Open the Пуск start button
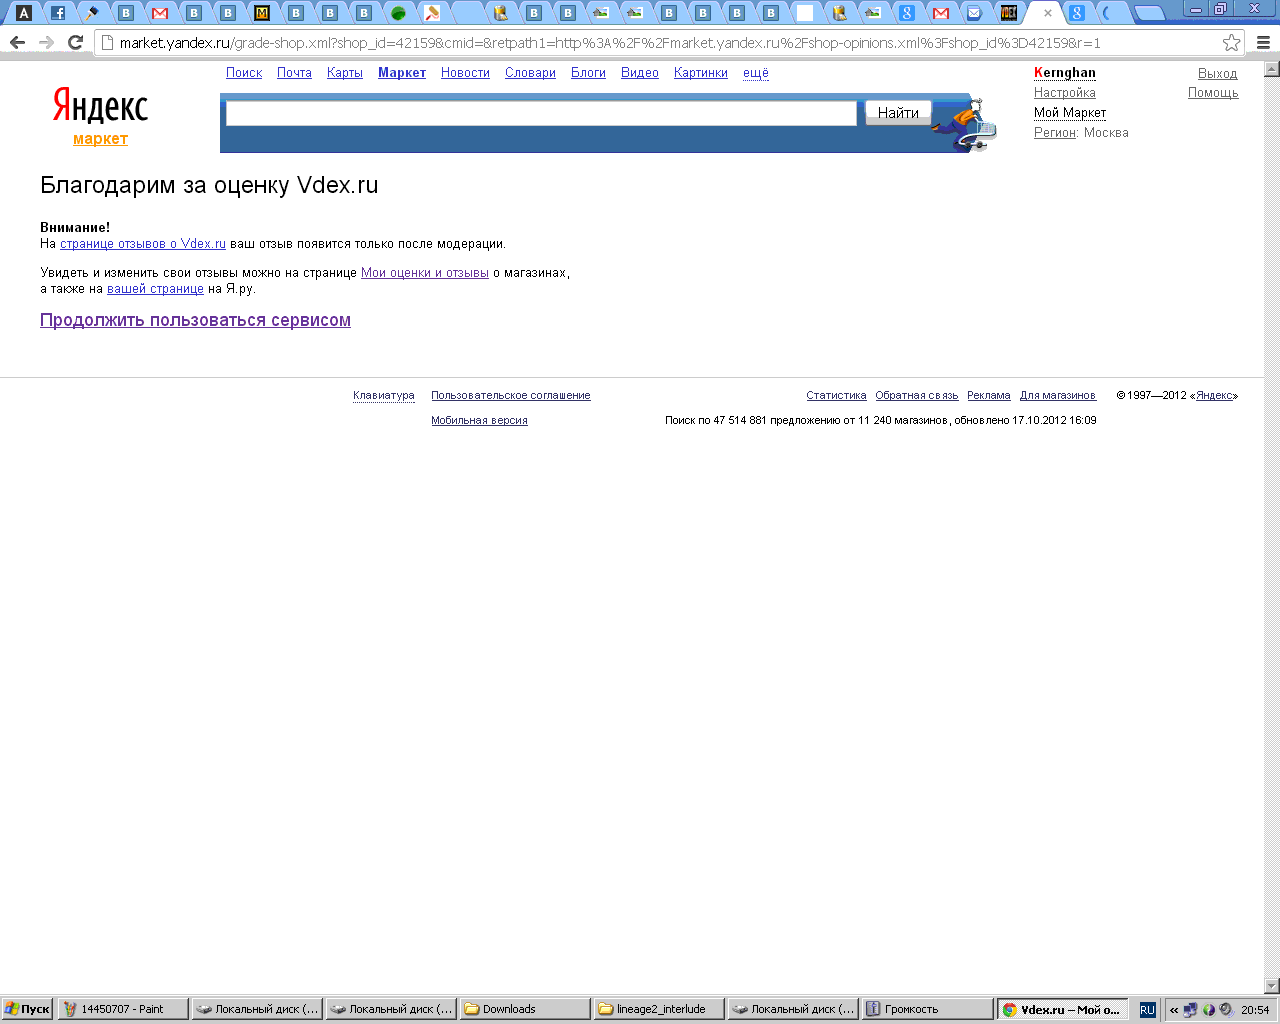Screen dimensions: 1280x1024 [27, 1009]
